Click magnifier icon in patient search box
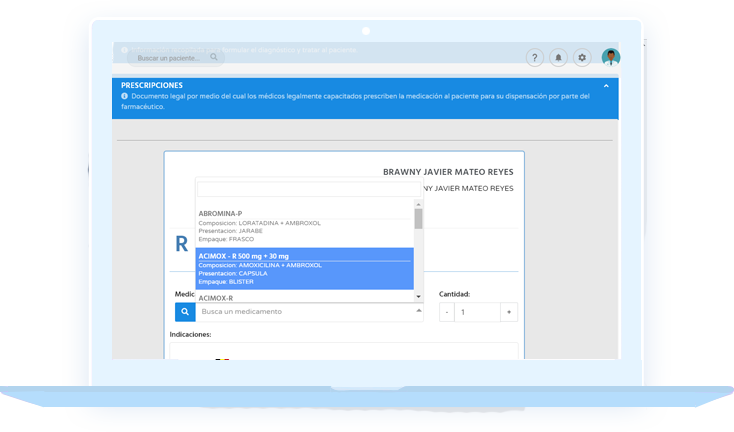Image resolution: width=734 pixels, height=432 pixels. click(214, 58)
